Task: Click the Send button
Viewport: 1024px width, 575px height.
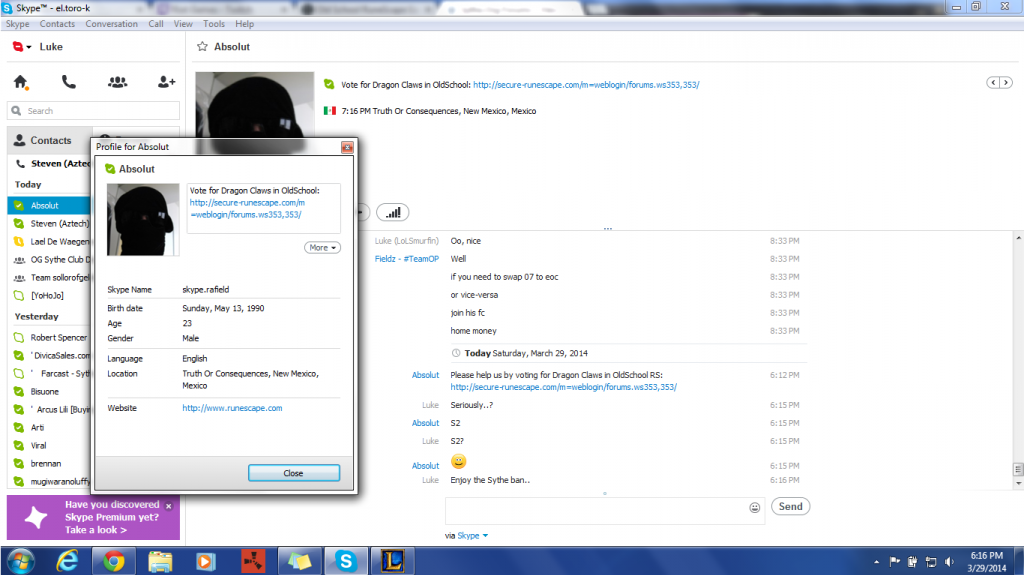Action: pos(790,506)
